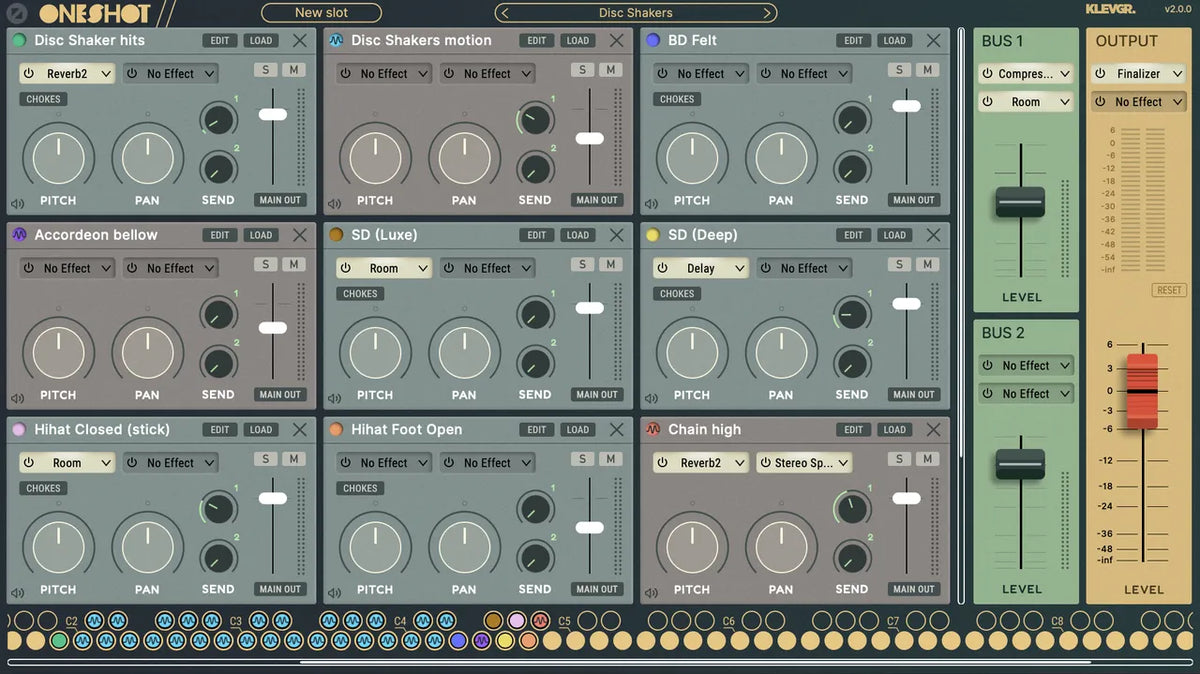Image resolution: width=1200 pixels, height=674 pixels.
Task: Solo the SD (Deep) slot
Action: 899,265
